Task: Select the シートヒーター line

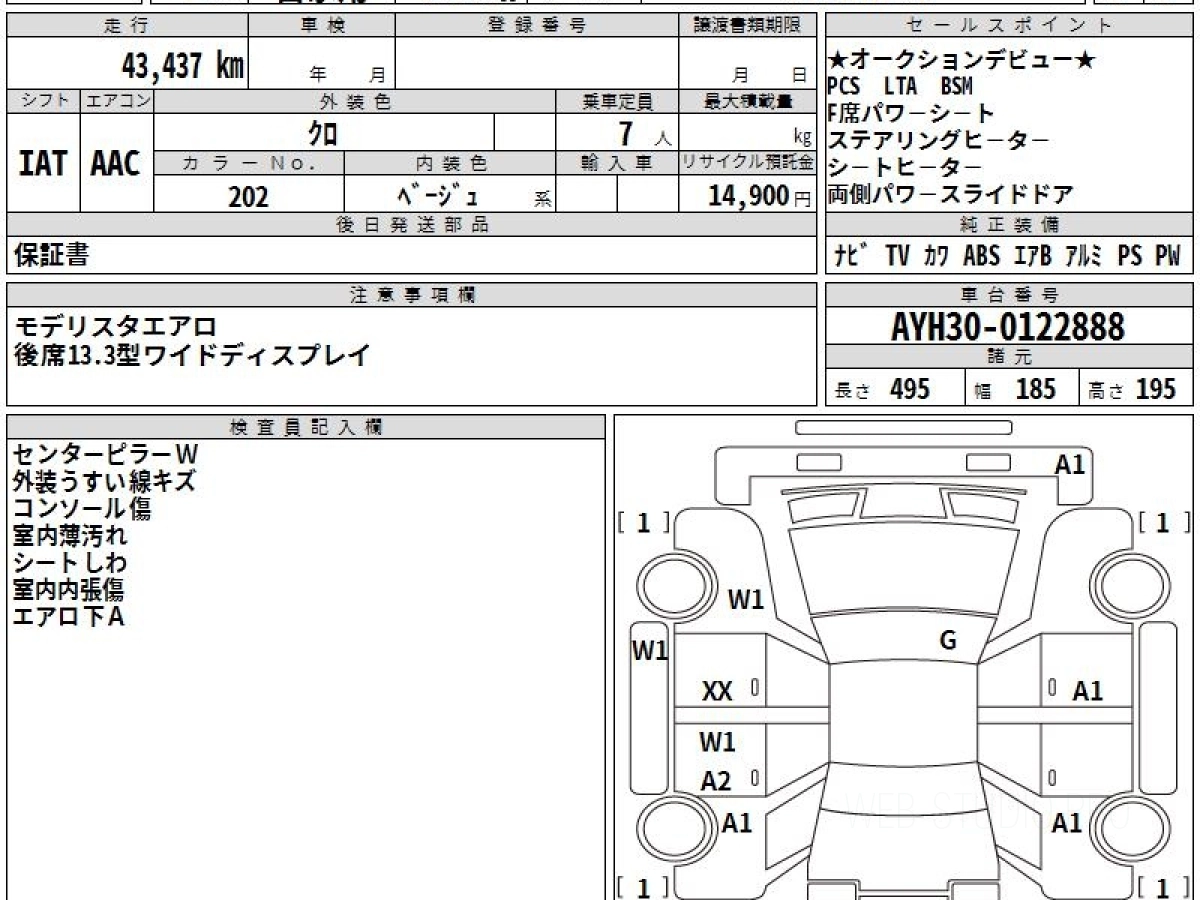Action: pos(906,167)
